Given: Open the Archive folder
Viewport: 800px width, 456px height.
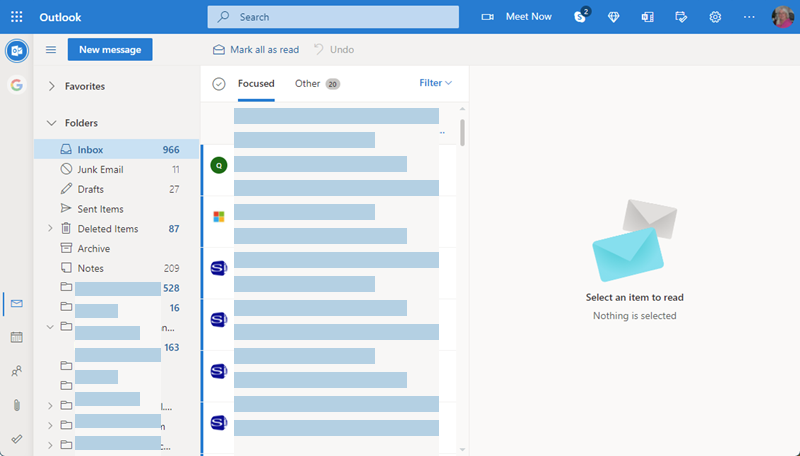Looking at the screenshot, I should [x=116, y=248].
